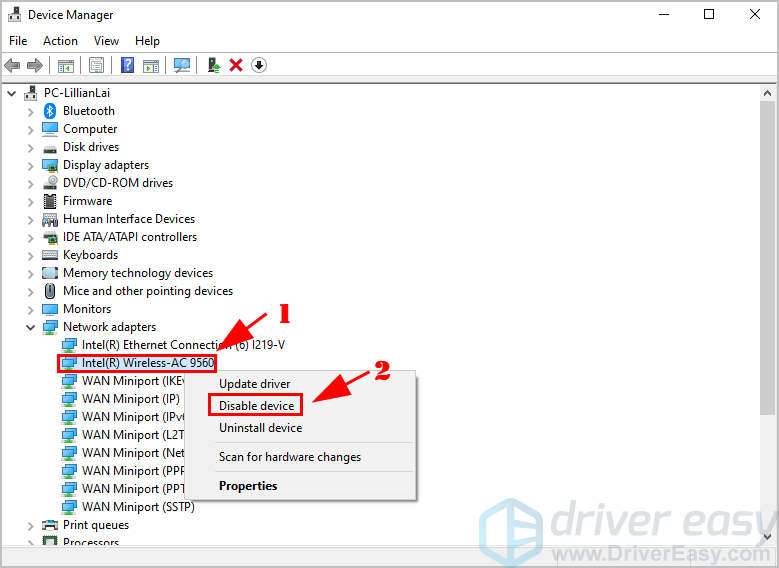The height and width of the screenshot is (568, 779).
Task: Collapse the PC-LillianLai root node
Action: pos(12,93)
